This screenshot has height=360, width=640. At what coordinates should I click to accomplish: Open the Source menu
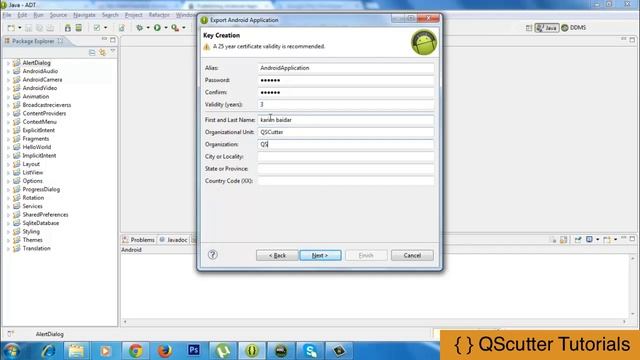coord(58,15)
